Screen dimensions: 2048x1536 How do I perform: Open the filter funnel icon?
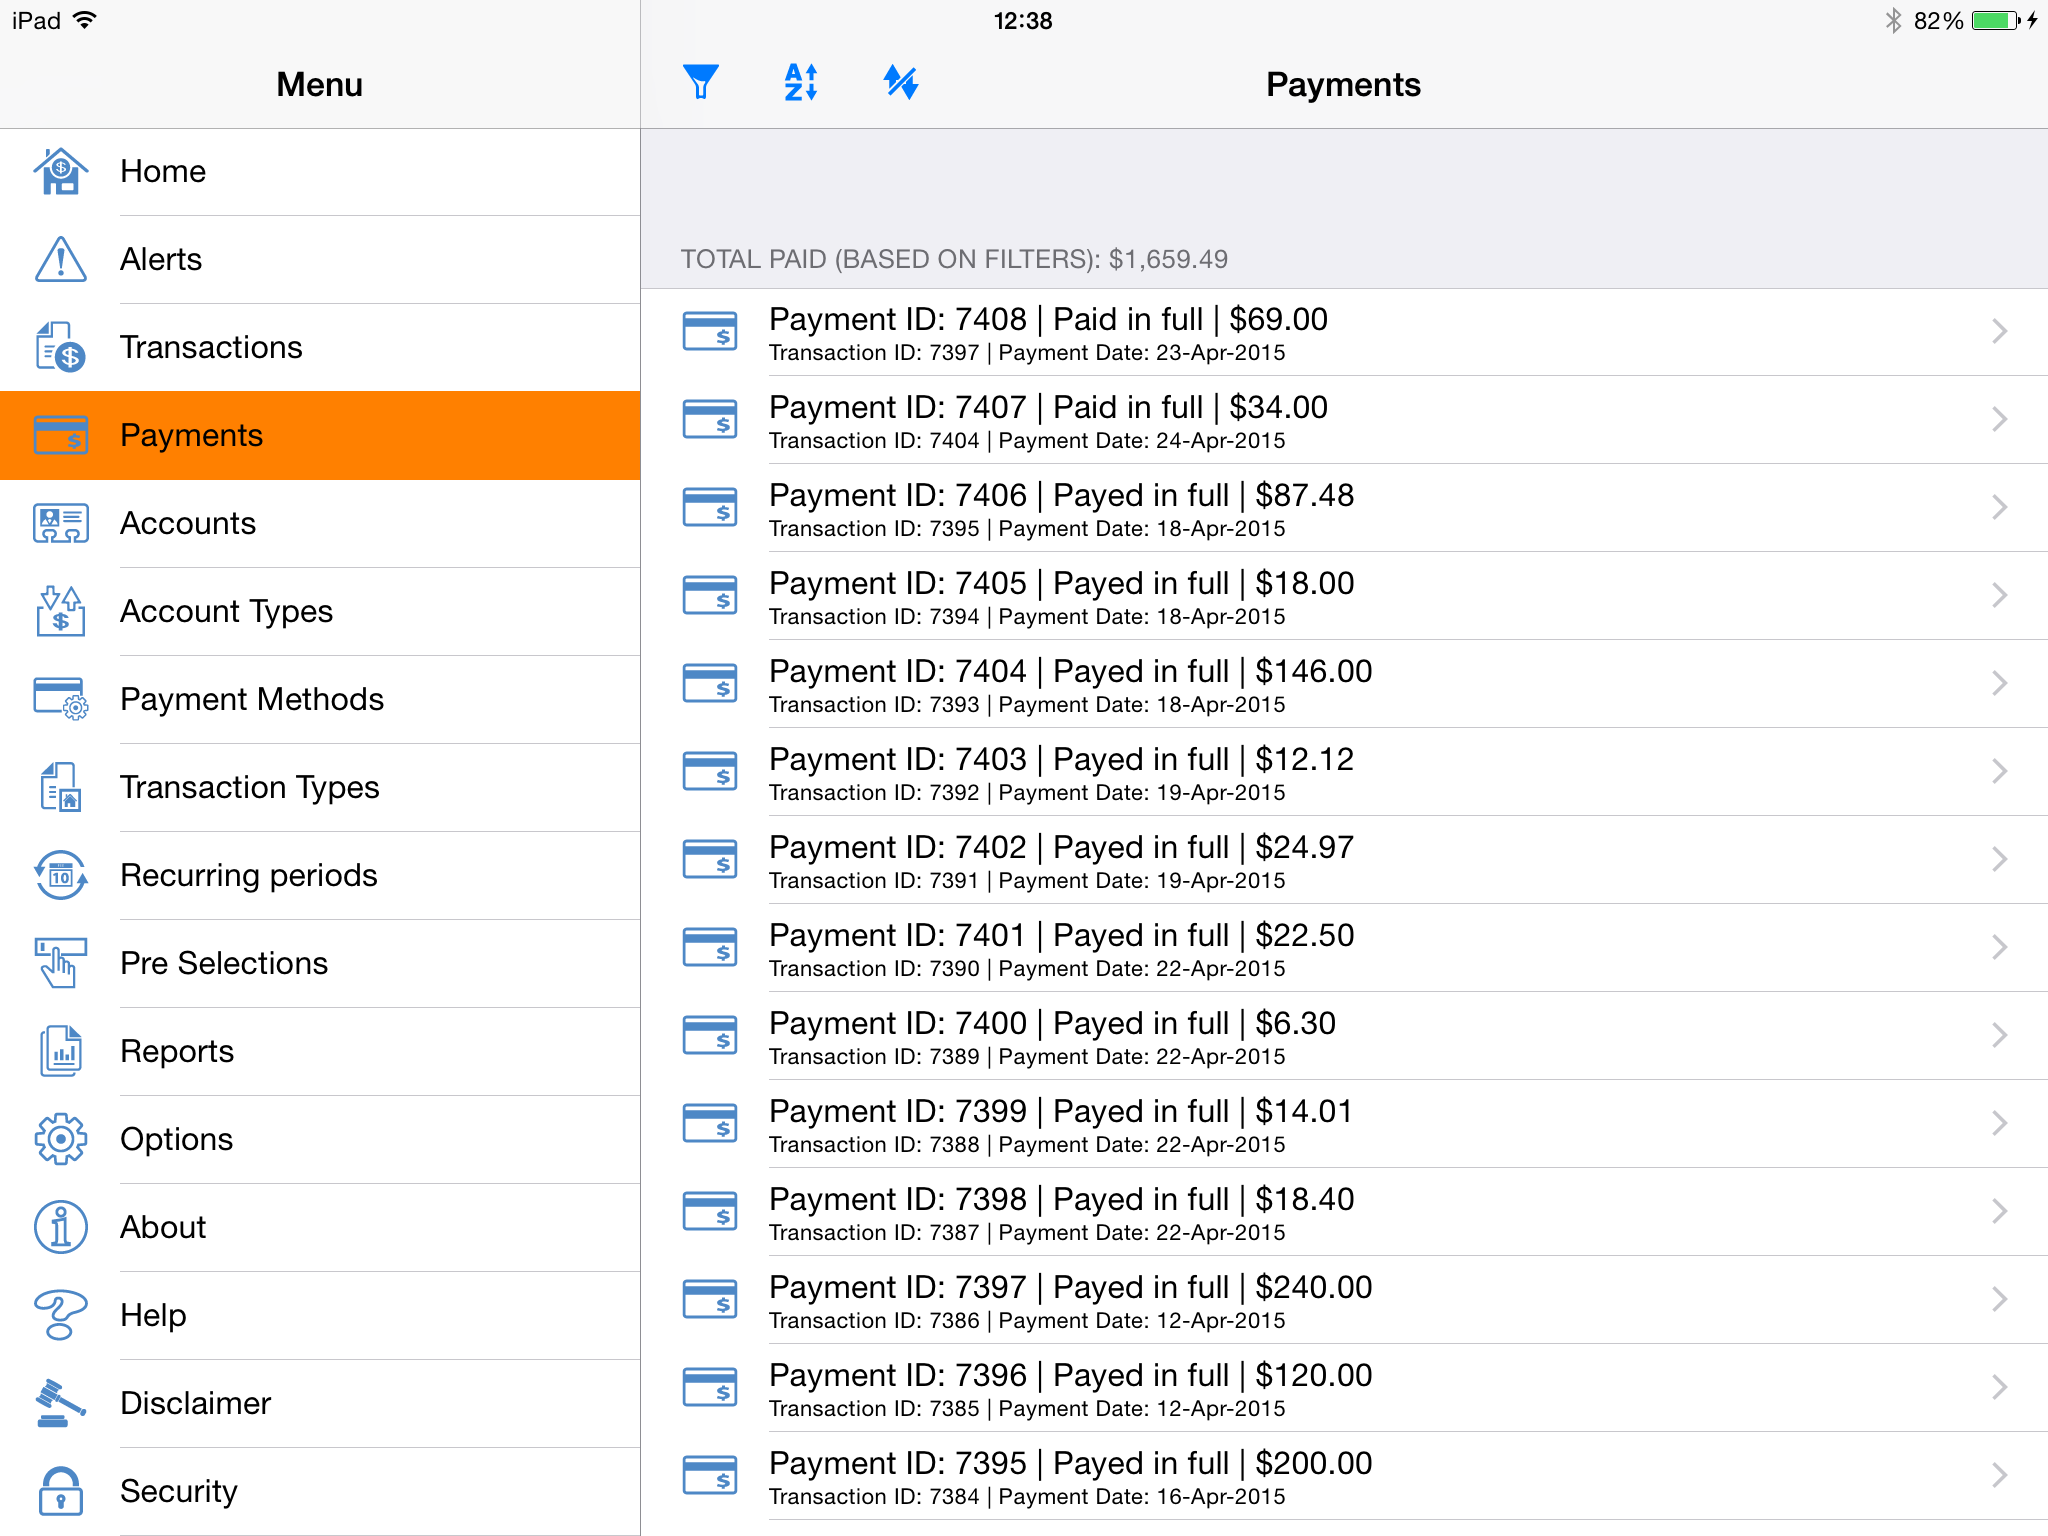(x=701, y=82)
